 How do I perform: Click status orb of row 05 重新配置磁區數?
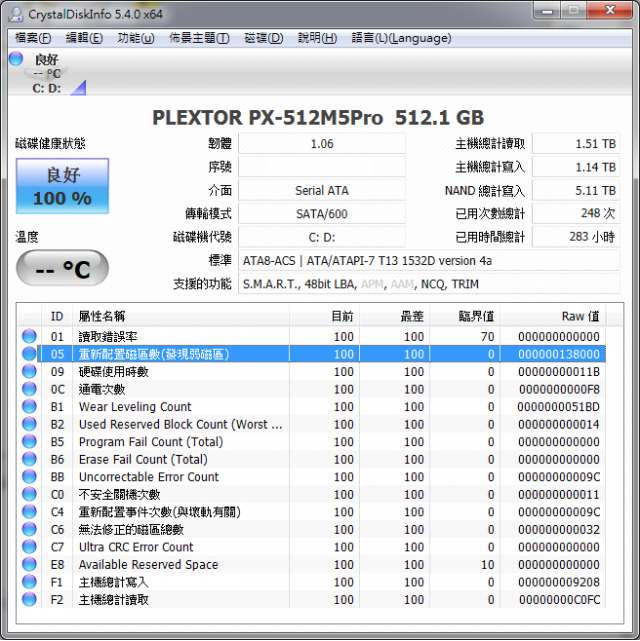29,354
